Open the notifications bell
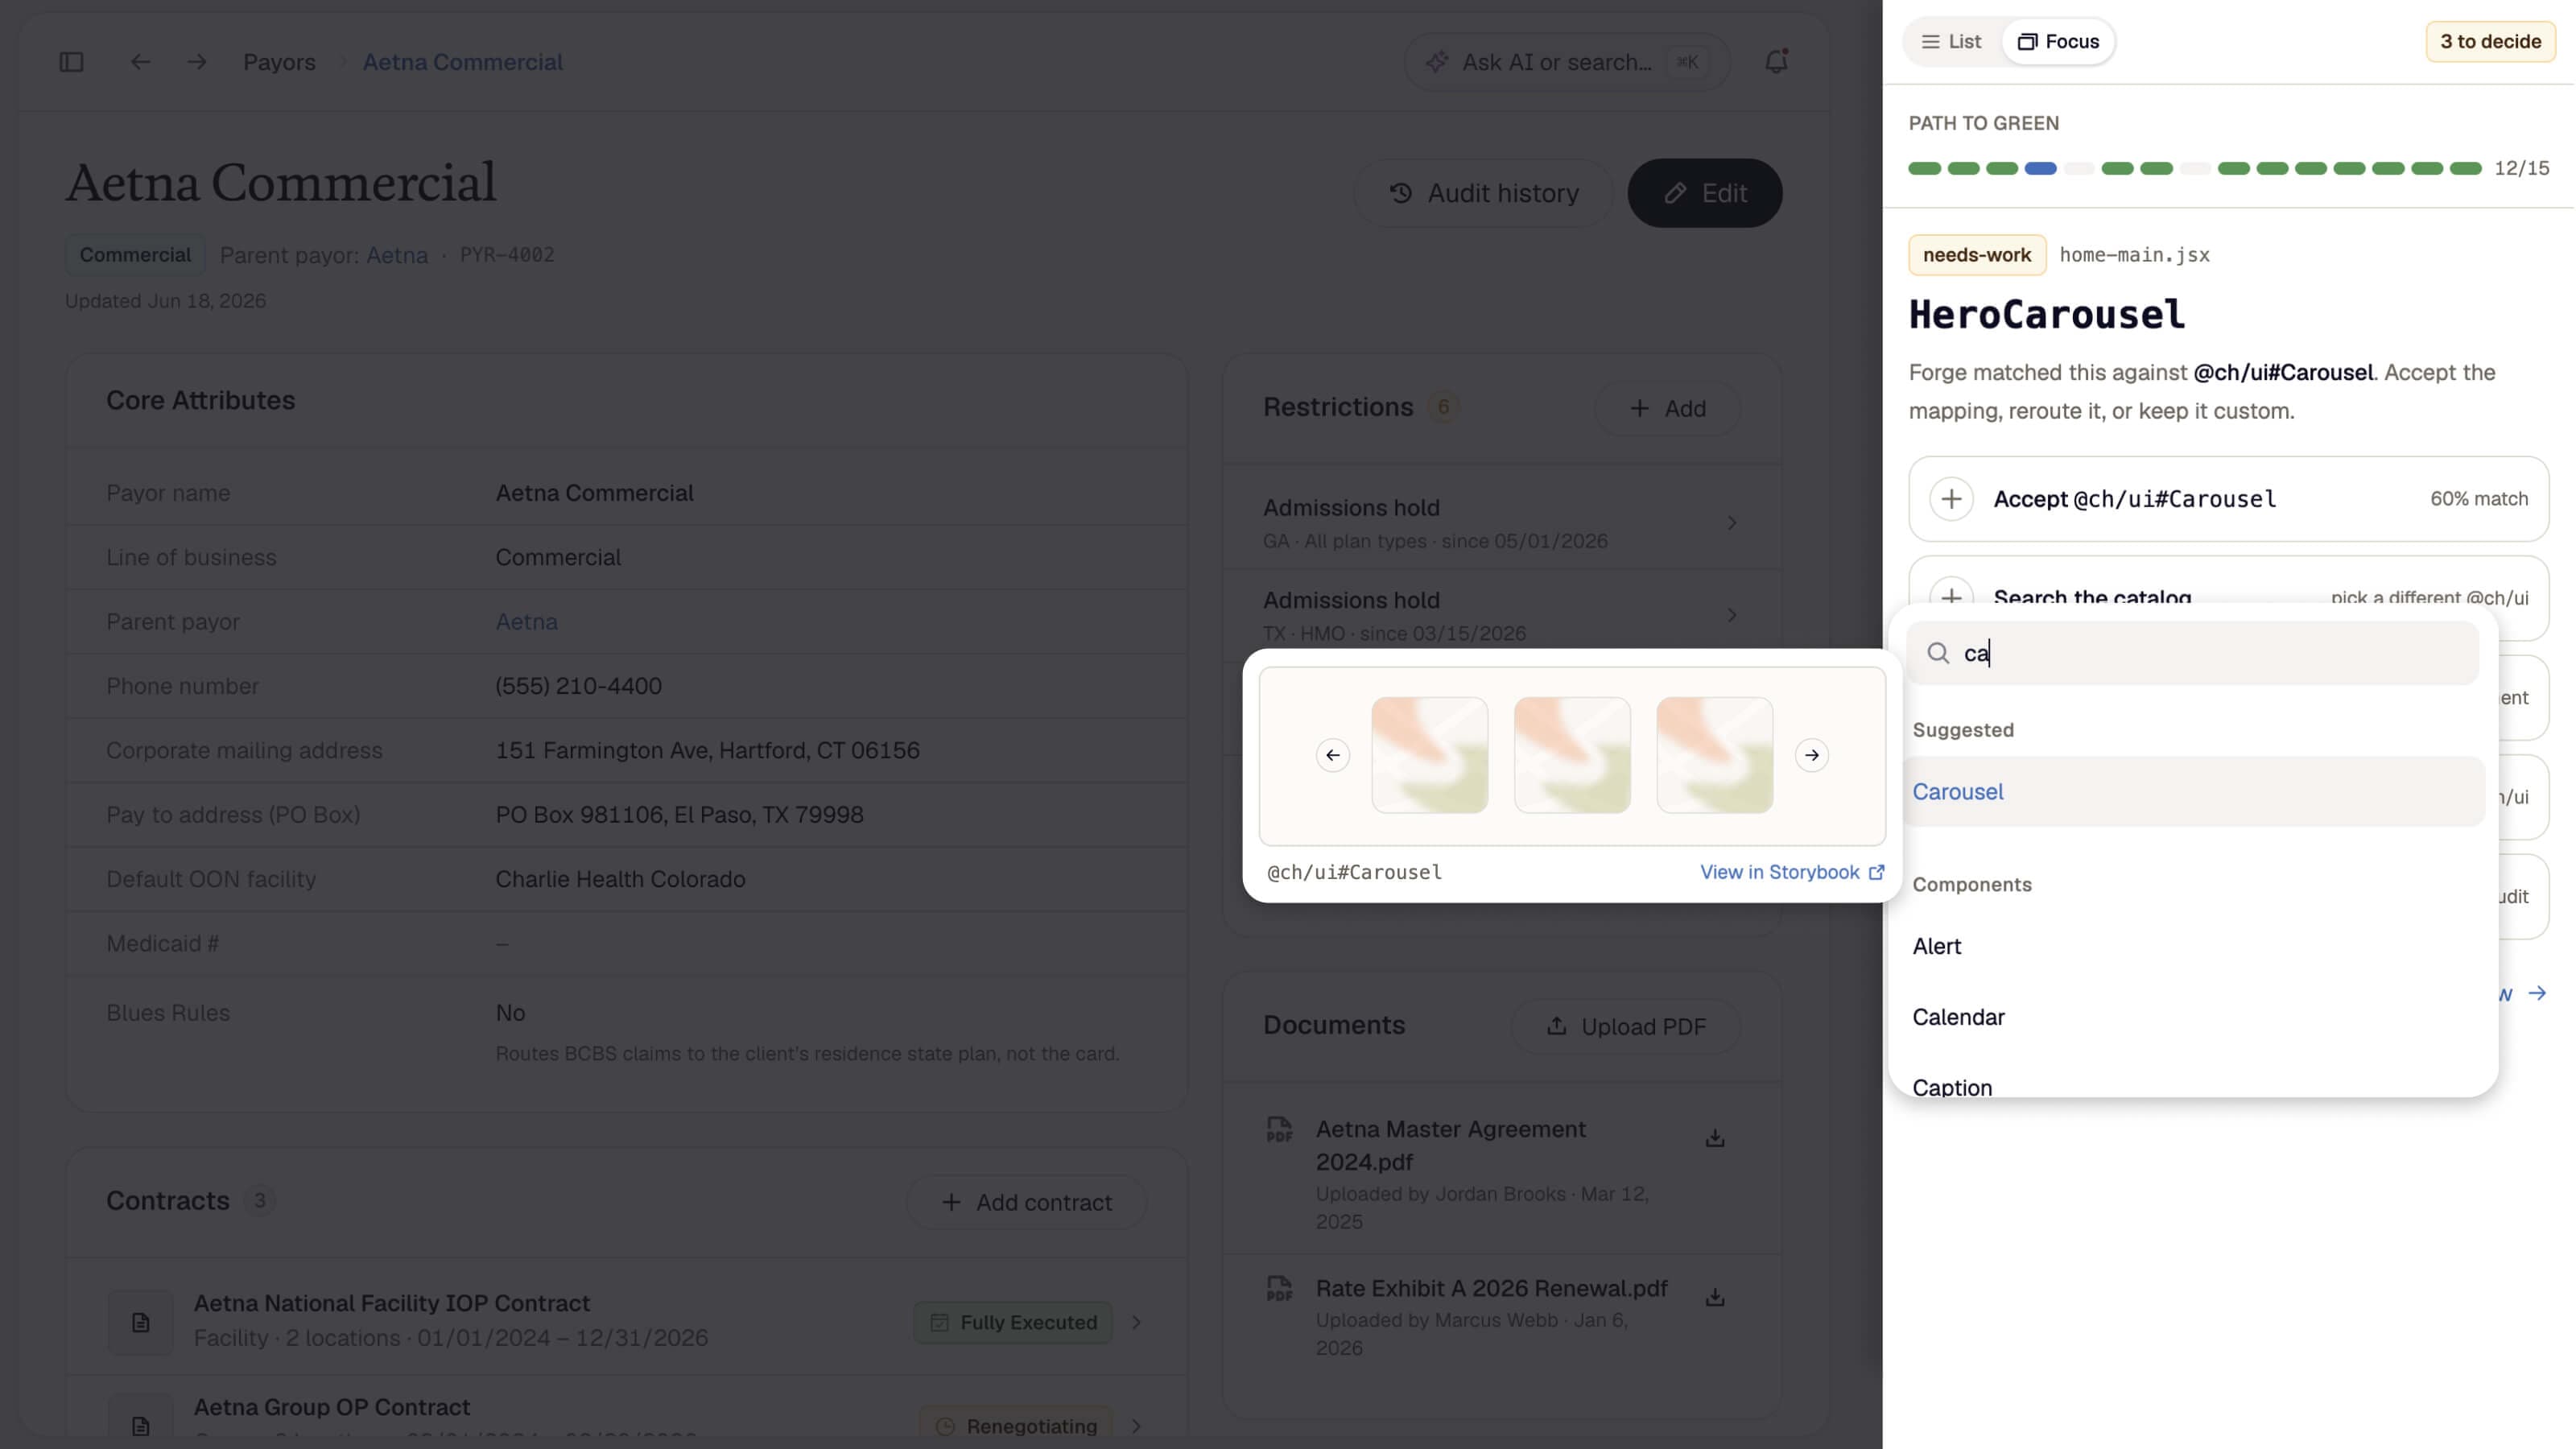 [x=1776, y=62]
